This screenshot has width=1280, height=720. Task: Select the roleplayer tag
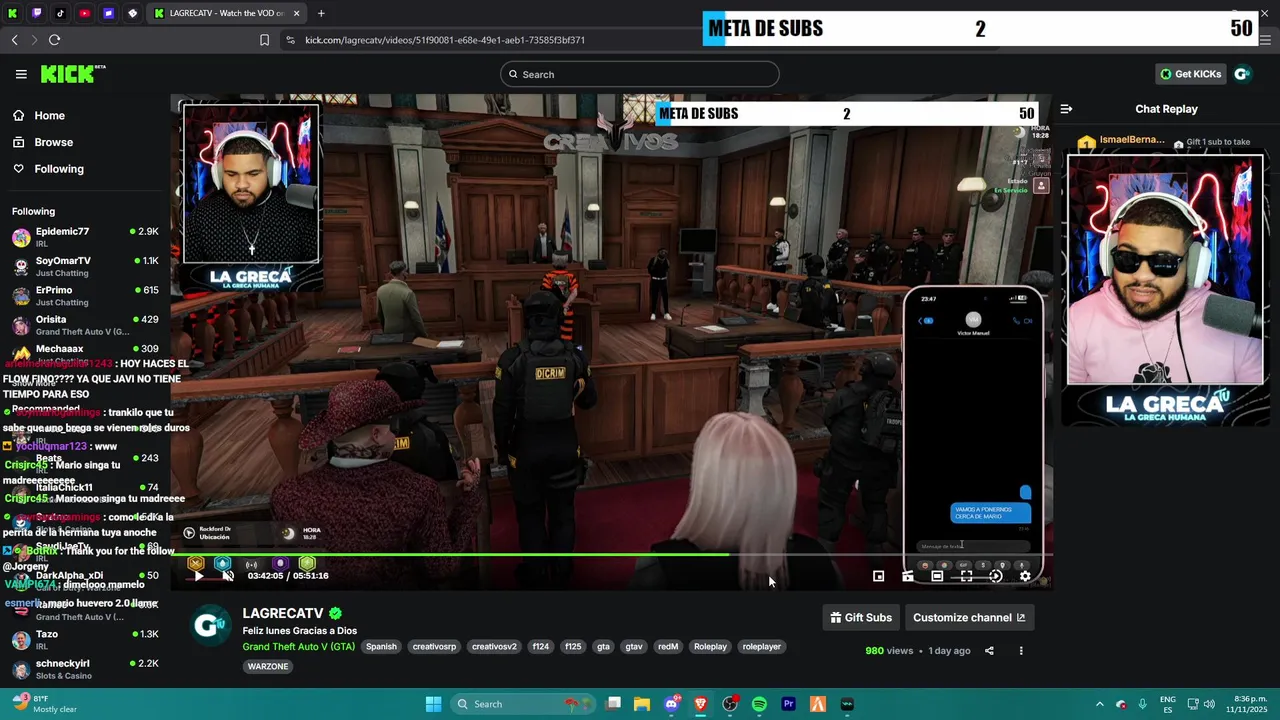pyautogui.click(x=761, y=647)
